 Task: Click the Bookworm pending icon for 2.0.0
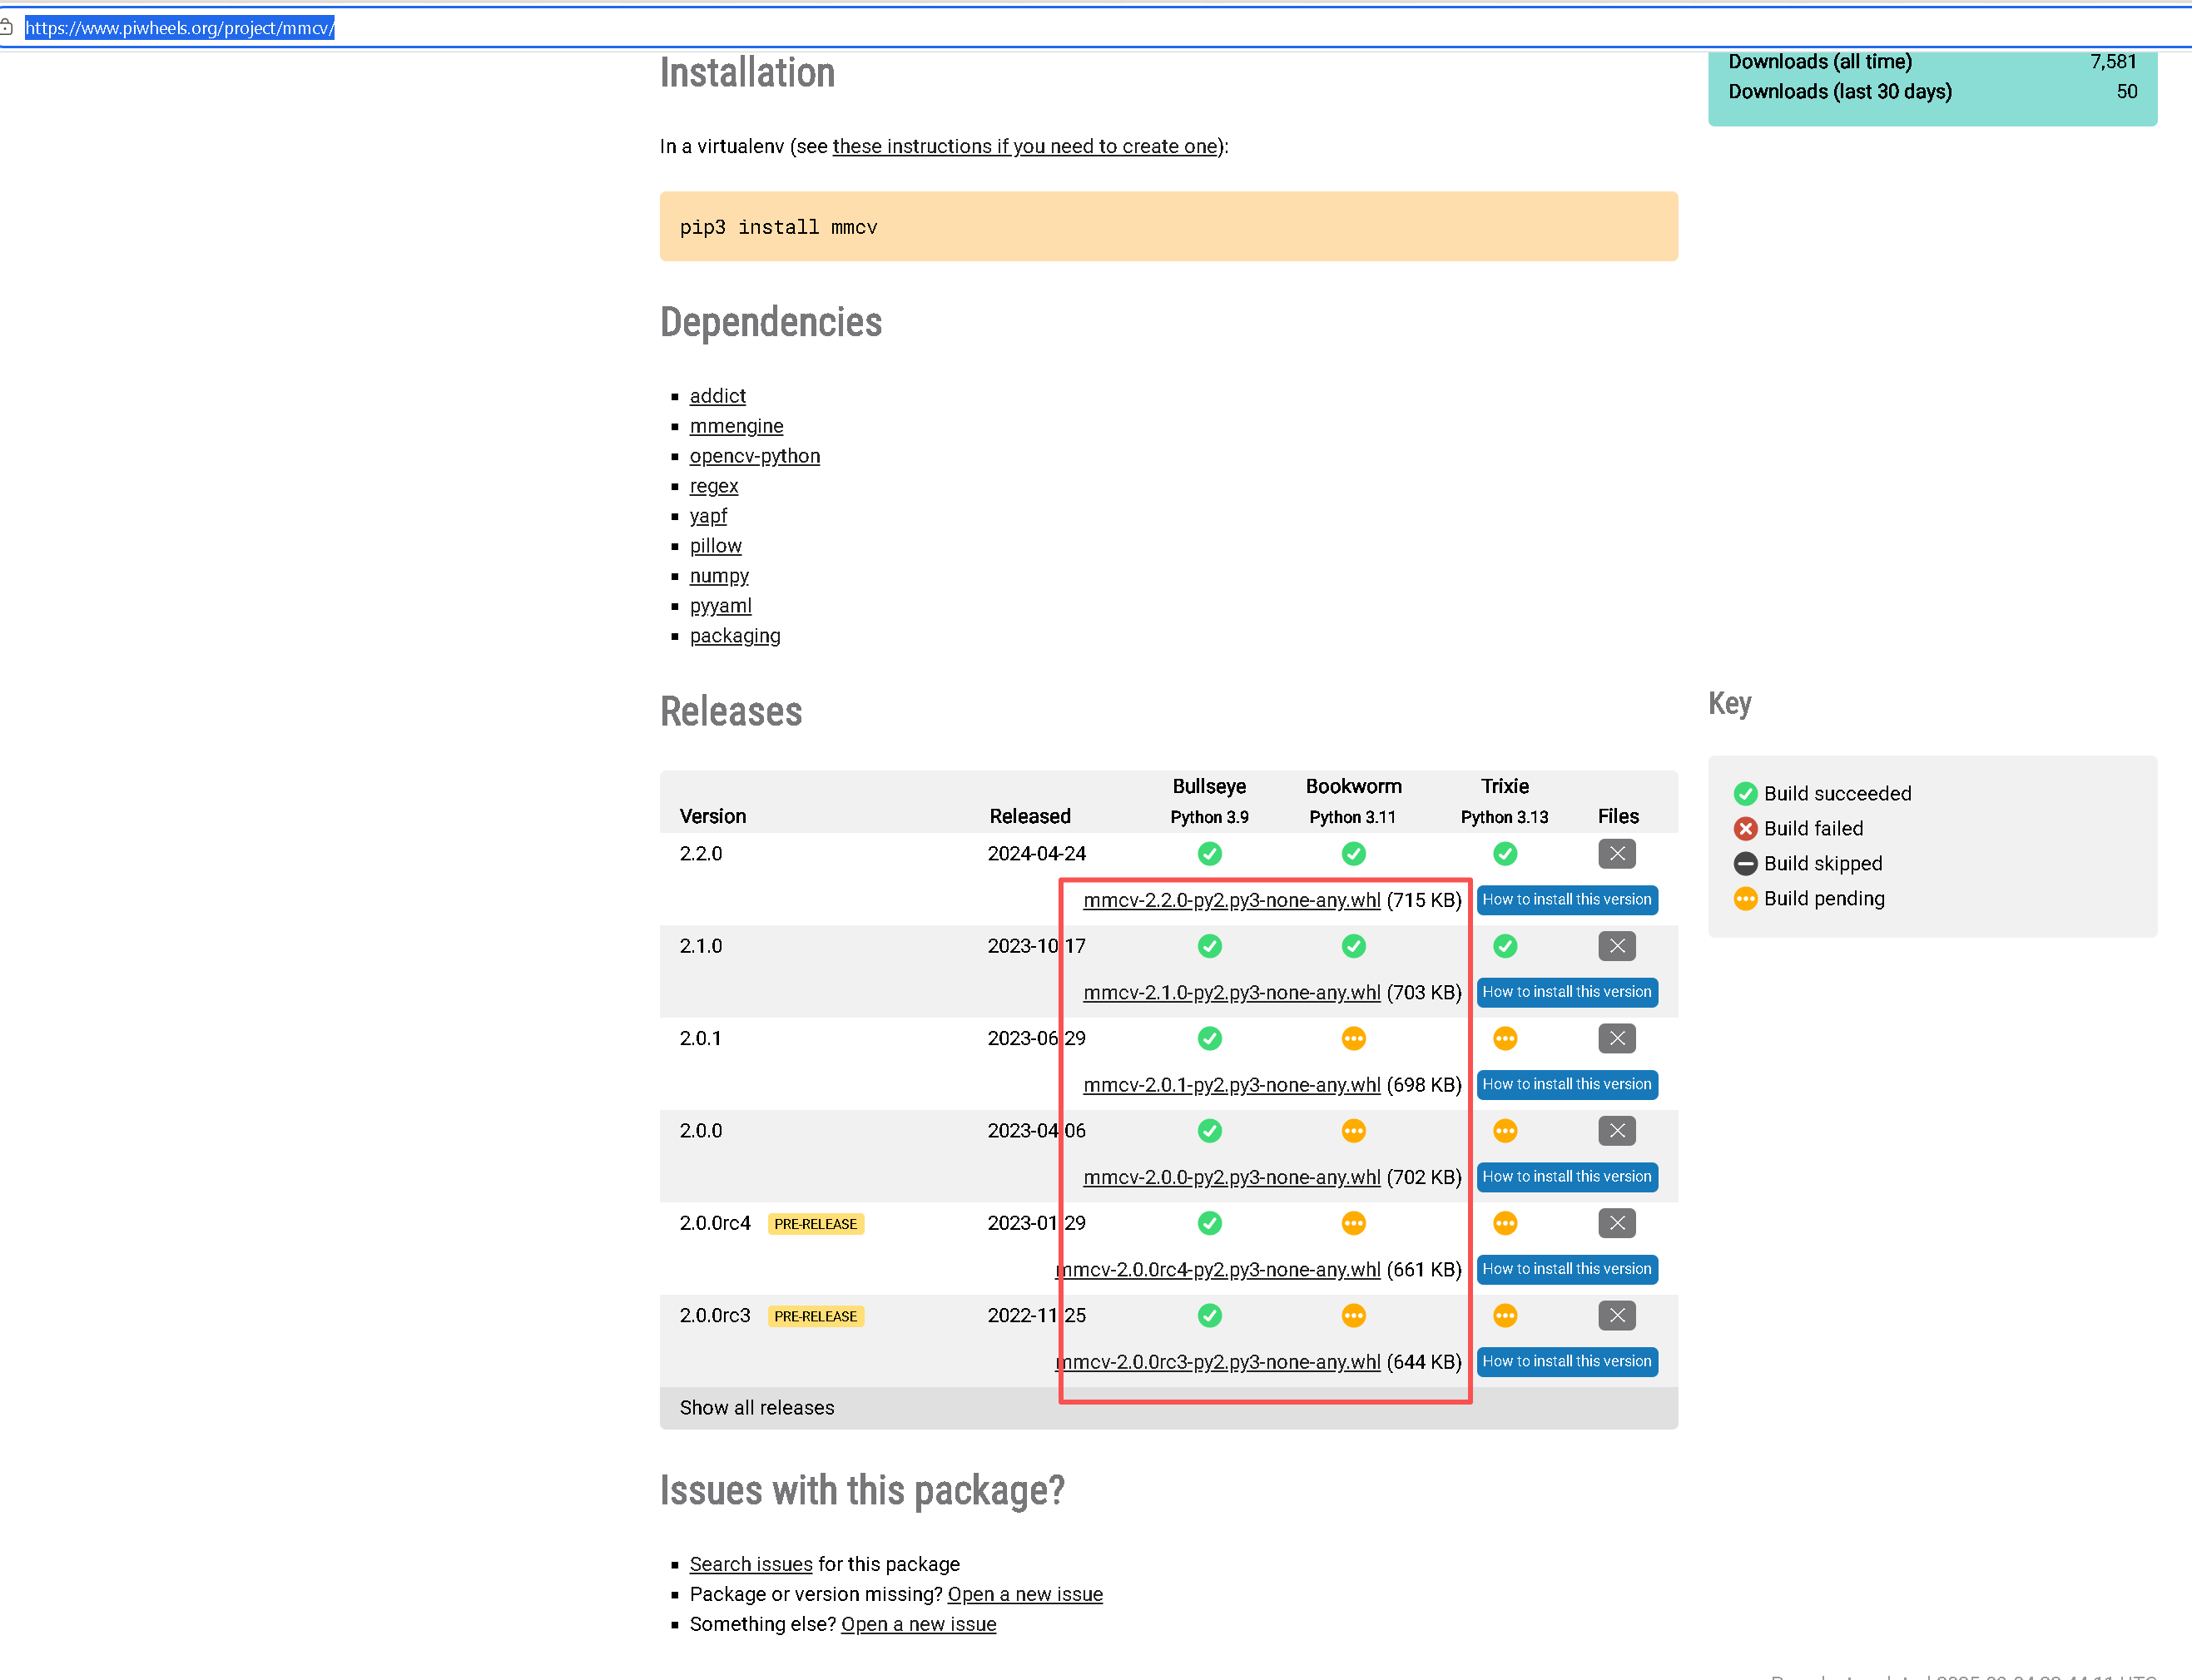(x=1353, y=1131)
